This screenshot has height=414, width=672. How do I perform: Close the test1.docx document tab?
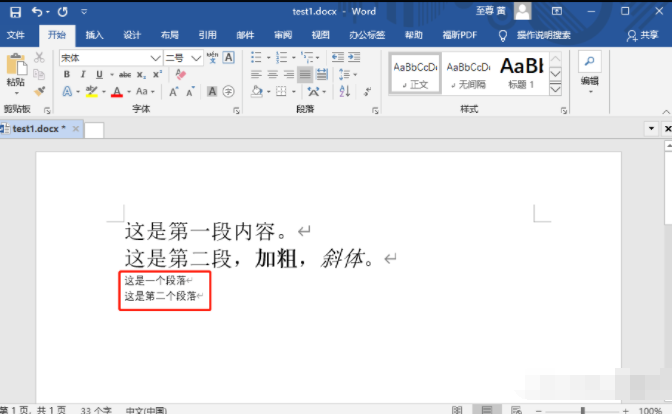pos(76,129)
